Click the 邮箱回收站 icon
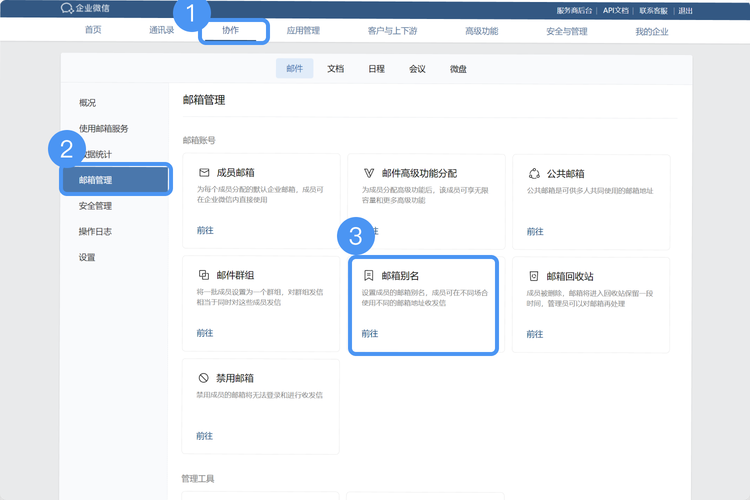750x500 pixels. [533, 275]
